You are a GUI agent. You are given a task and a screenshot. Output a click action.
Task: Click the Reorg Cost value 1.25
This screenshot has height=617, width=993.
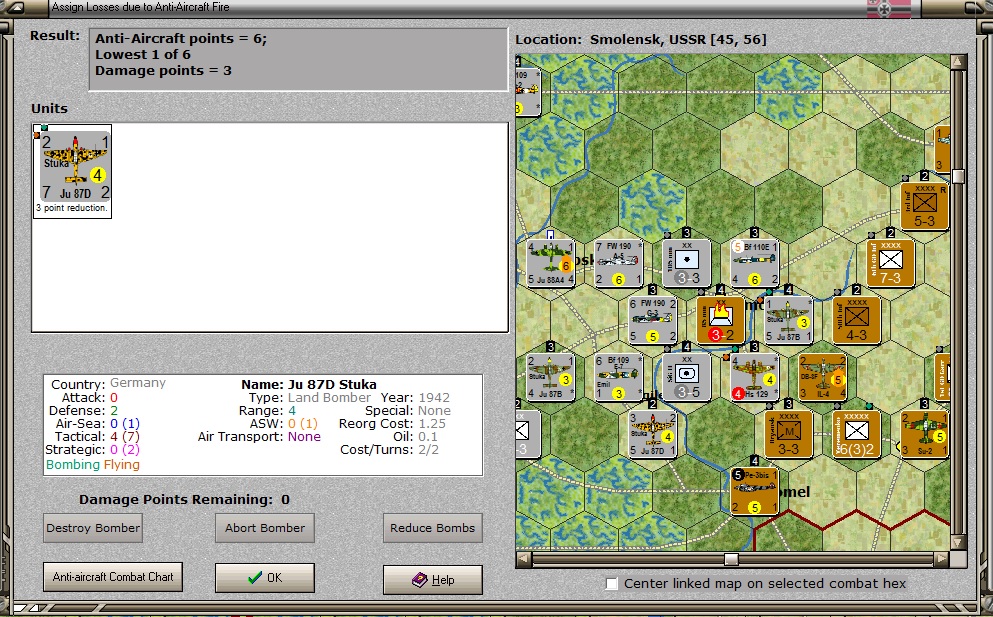pyautogui.click(x=432, y=424)
